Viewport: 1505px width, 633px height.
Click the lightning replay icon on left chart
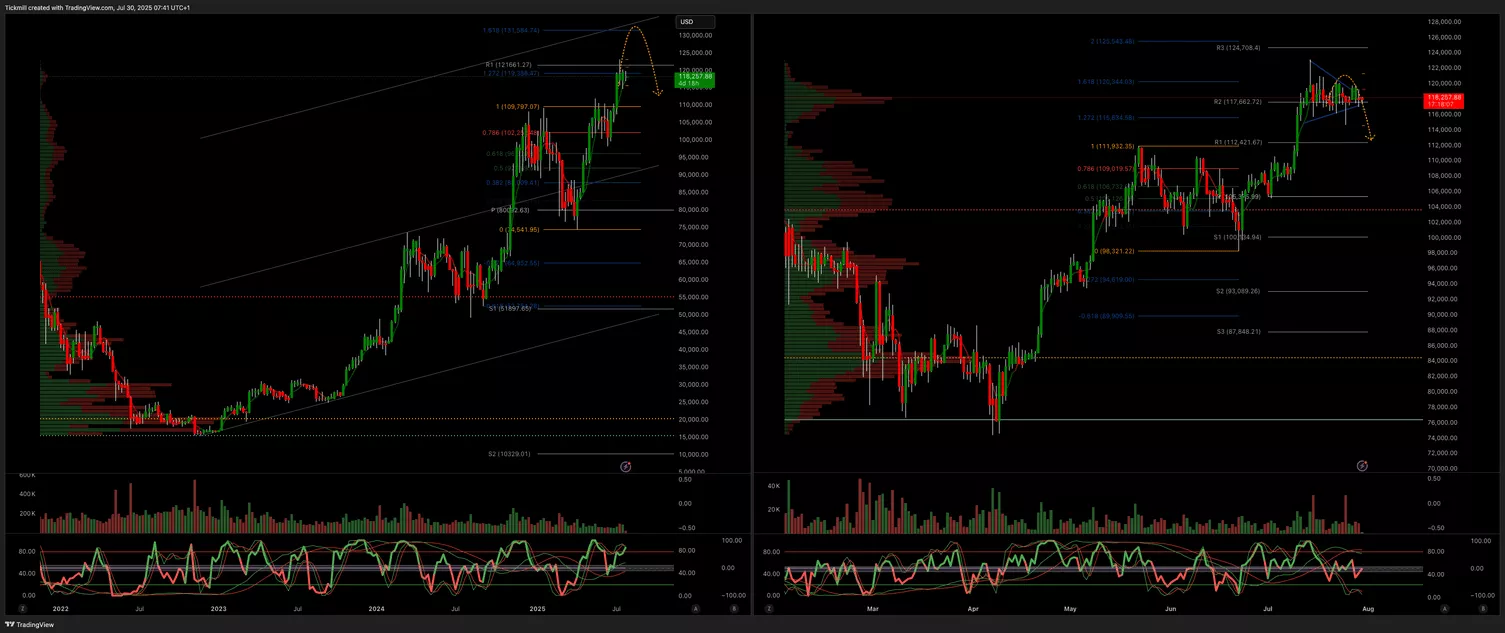(626, 466)
